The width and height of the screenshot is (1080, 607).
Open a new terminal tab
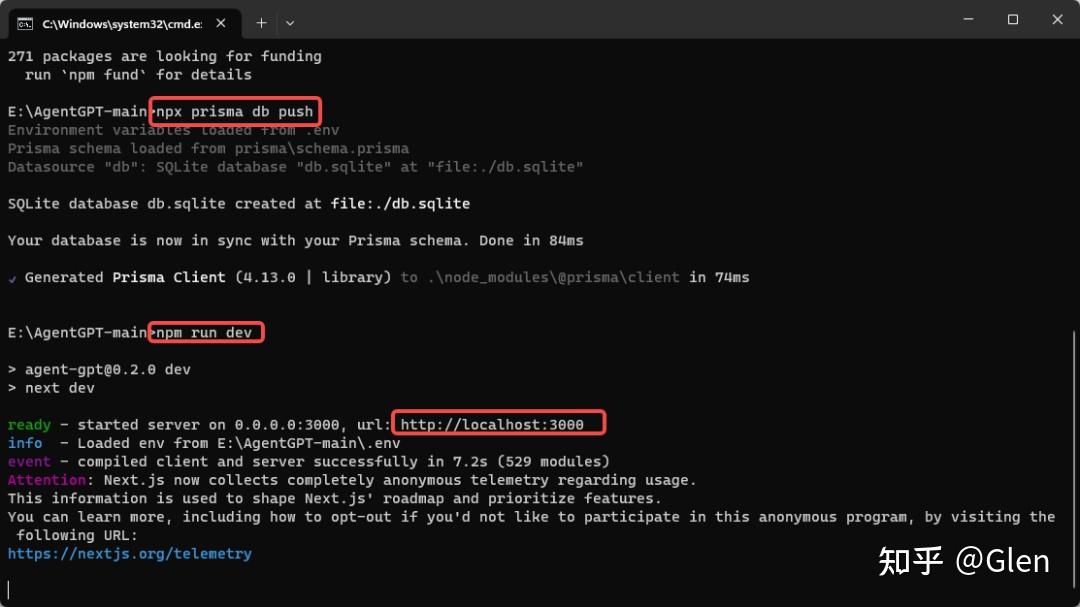(261, 23)
